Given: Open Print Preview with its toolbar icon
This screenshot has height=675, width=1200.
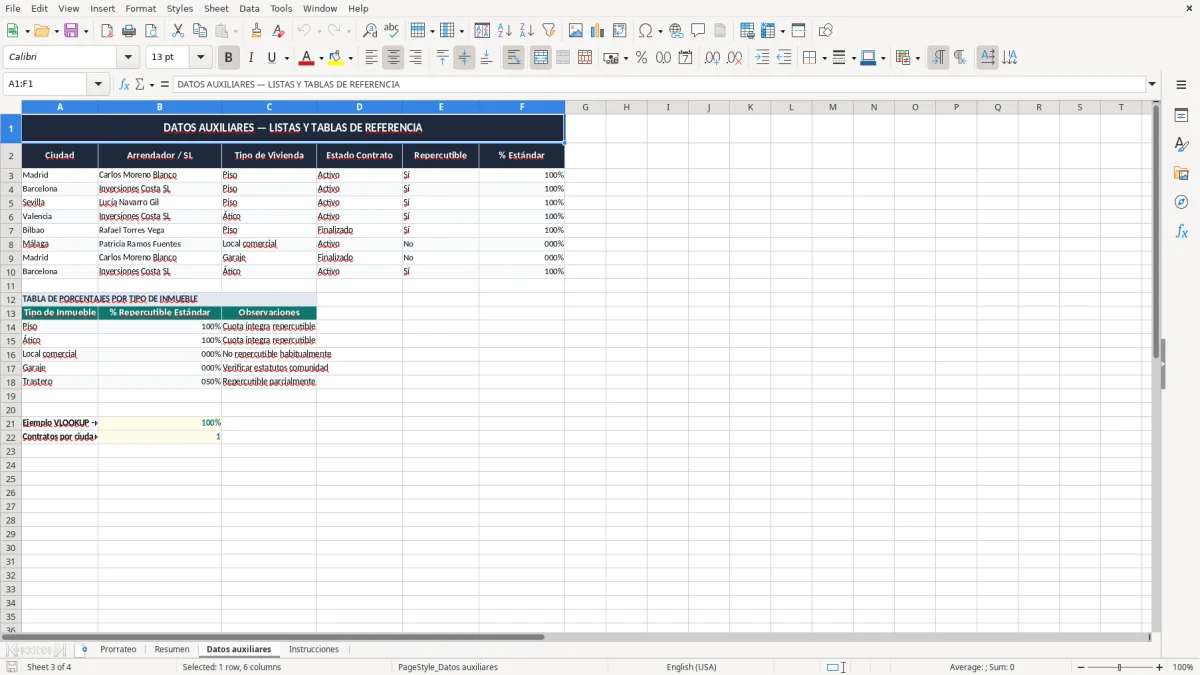Looking at the screenshot, I should click(151, 31).
